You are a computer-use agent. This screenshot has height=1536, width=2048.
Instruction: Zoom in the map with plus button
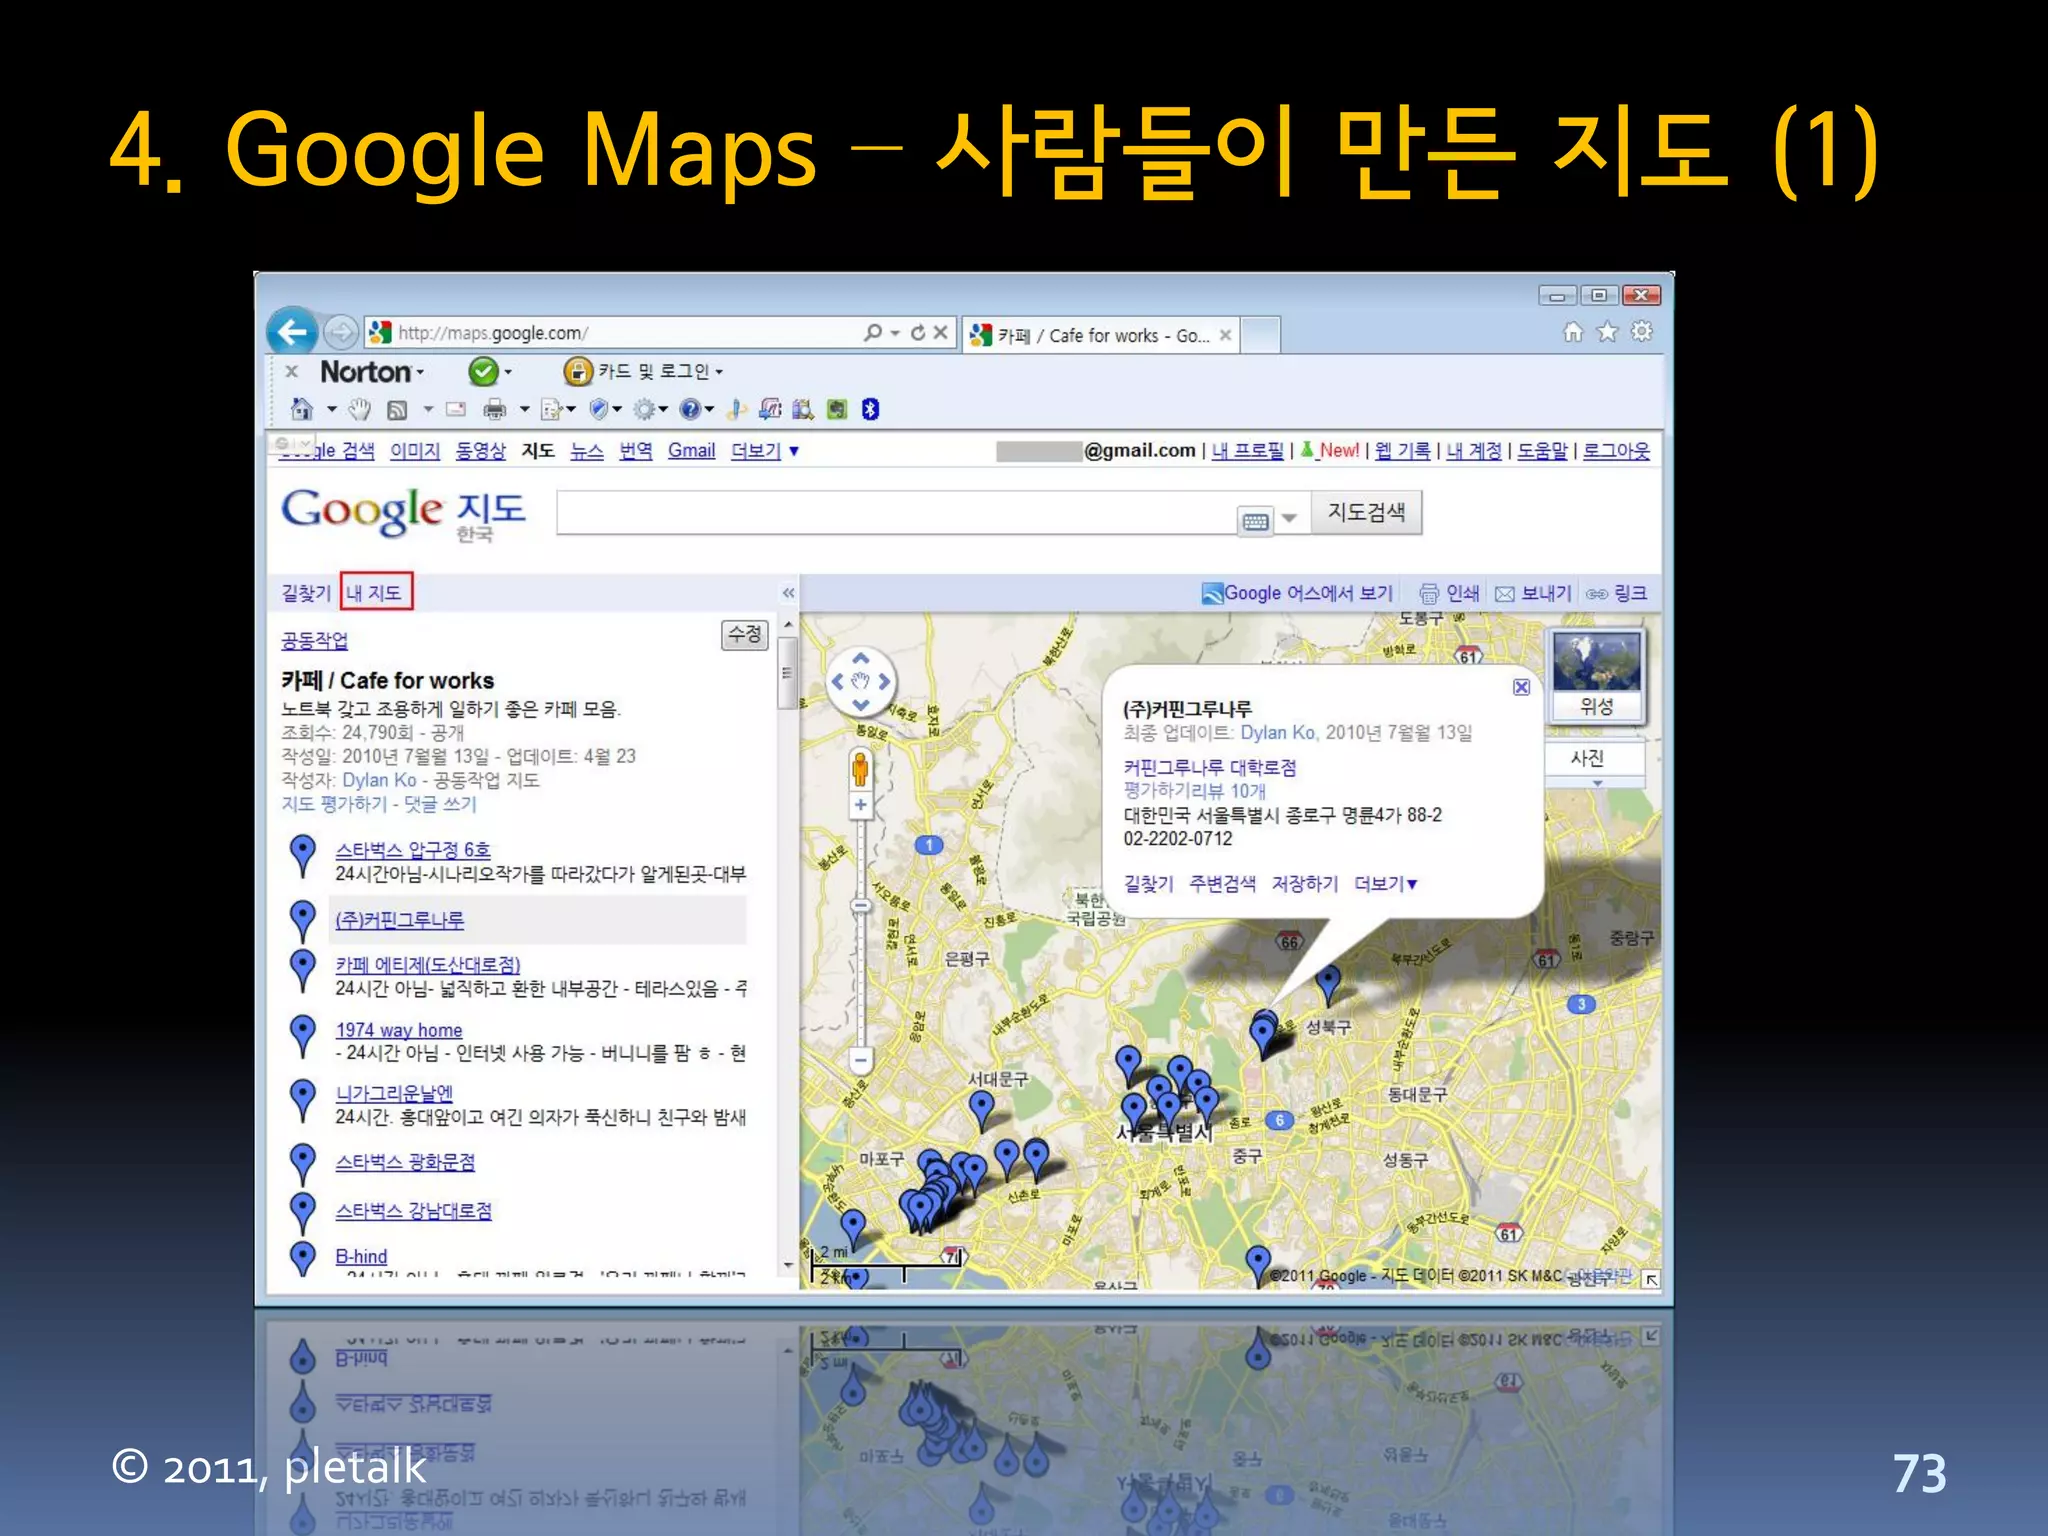coord(860,805)
